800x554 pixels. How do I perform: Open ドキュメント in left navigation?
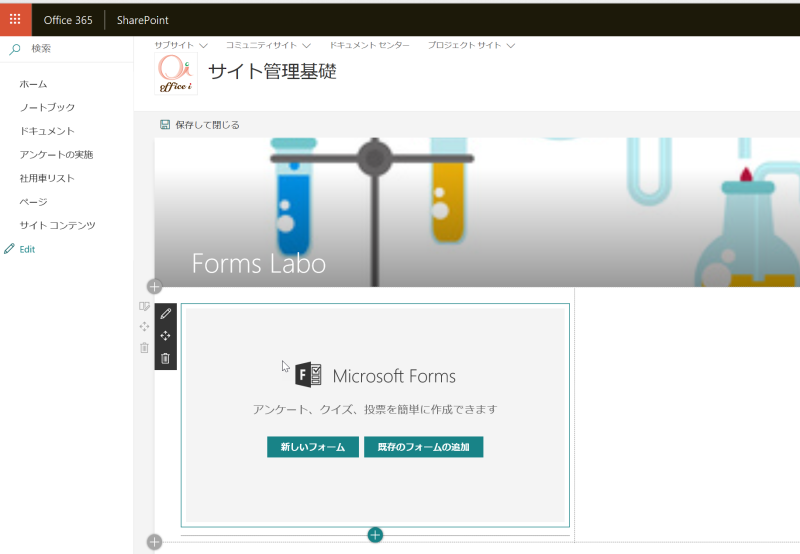47,131
